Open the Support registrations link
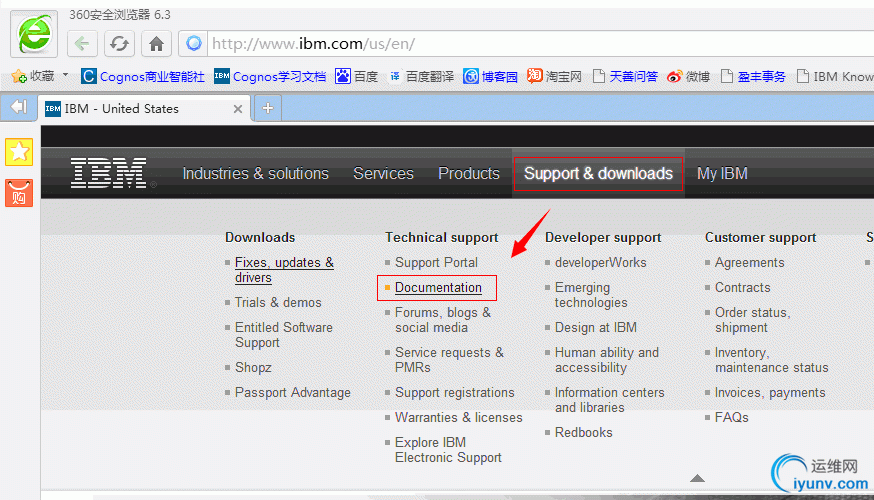 (x=455, y=392)
